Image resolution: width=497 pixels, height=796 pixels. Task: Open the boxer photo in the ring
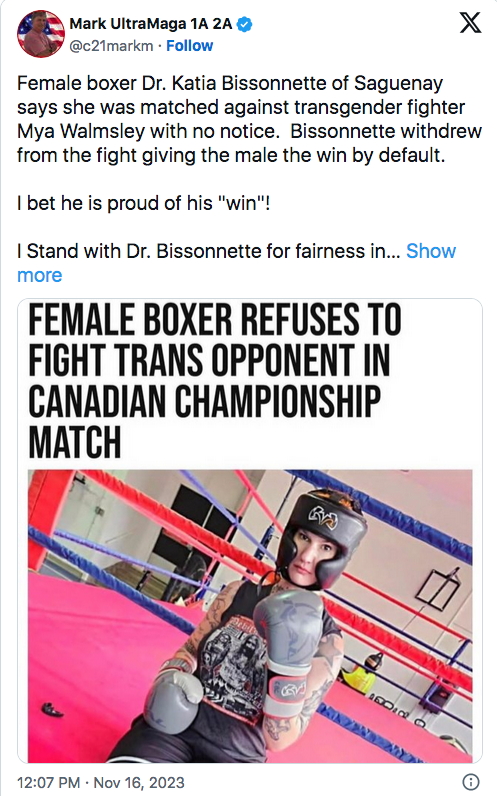click(x=250, y=616)
